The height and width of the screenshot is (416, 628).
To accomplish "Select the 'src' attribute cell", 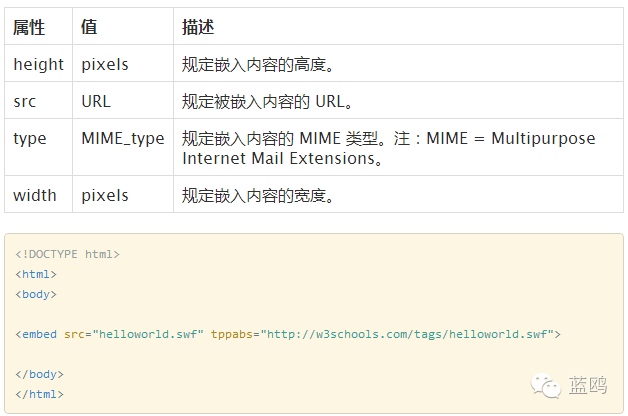I will (38, 100).
